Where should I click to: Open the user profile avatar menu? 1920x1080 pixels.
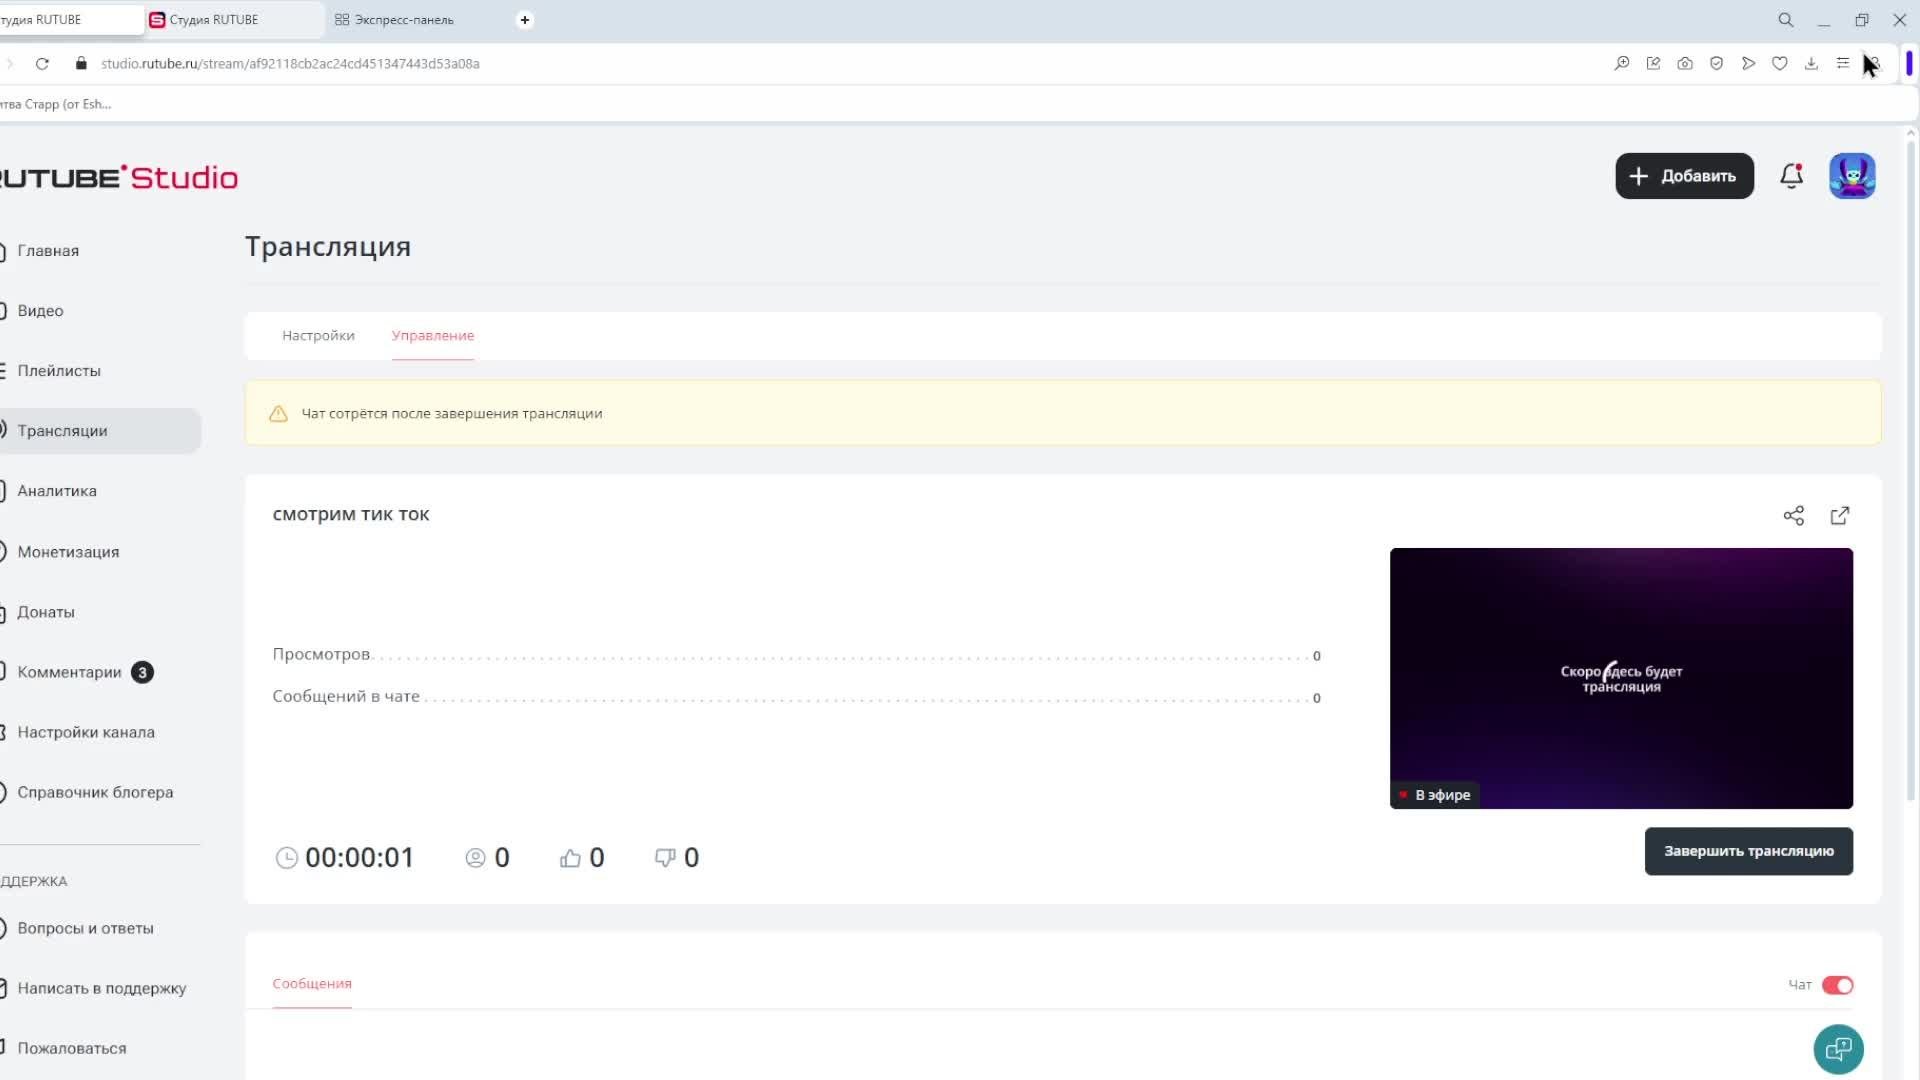click(1851, 176)
